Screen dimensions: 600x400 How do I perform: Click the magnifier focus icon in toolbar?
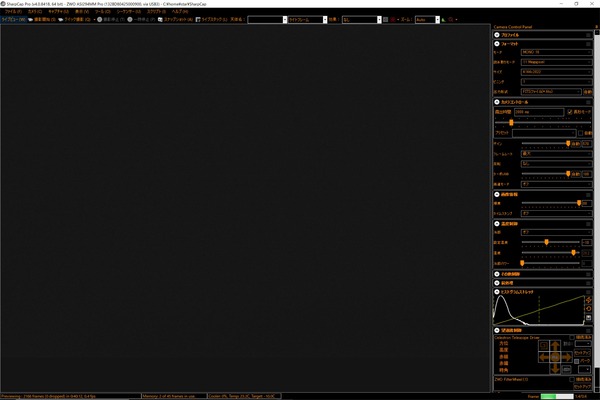pyautogui.click(x=451, y=20)
